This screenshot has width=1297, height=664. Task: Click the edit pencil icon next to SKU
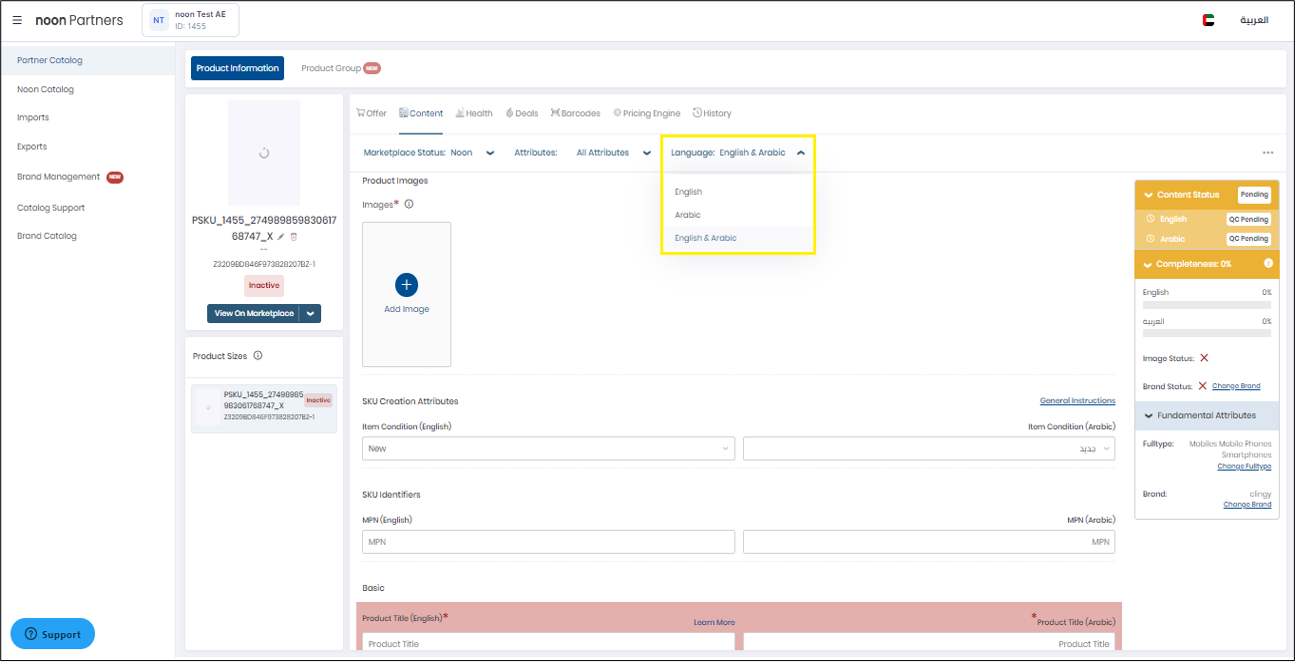coord(281,237)
